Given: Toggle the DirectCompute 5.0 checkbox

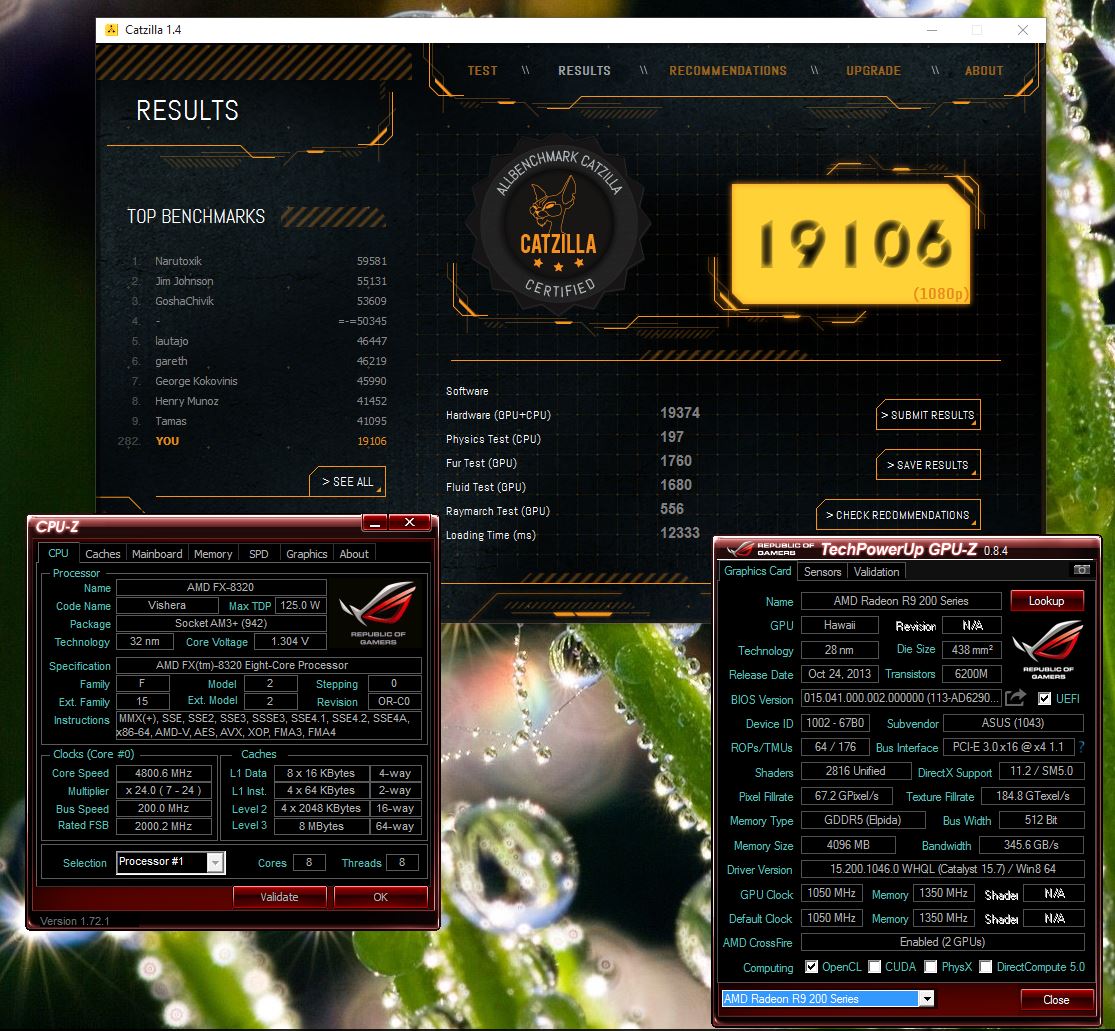Looking at the screenshot, I should 986,966.
